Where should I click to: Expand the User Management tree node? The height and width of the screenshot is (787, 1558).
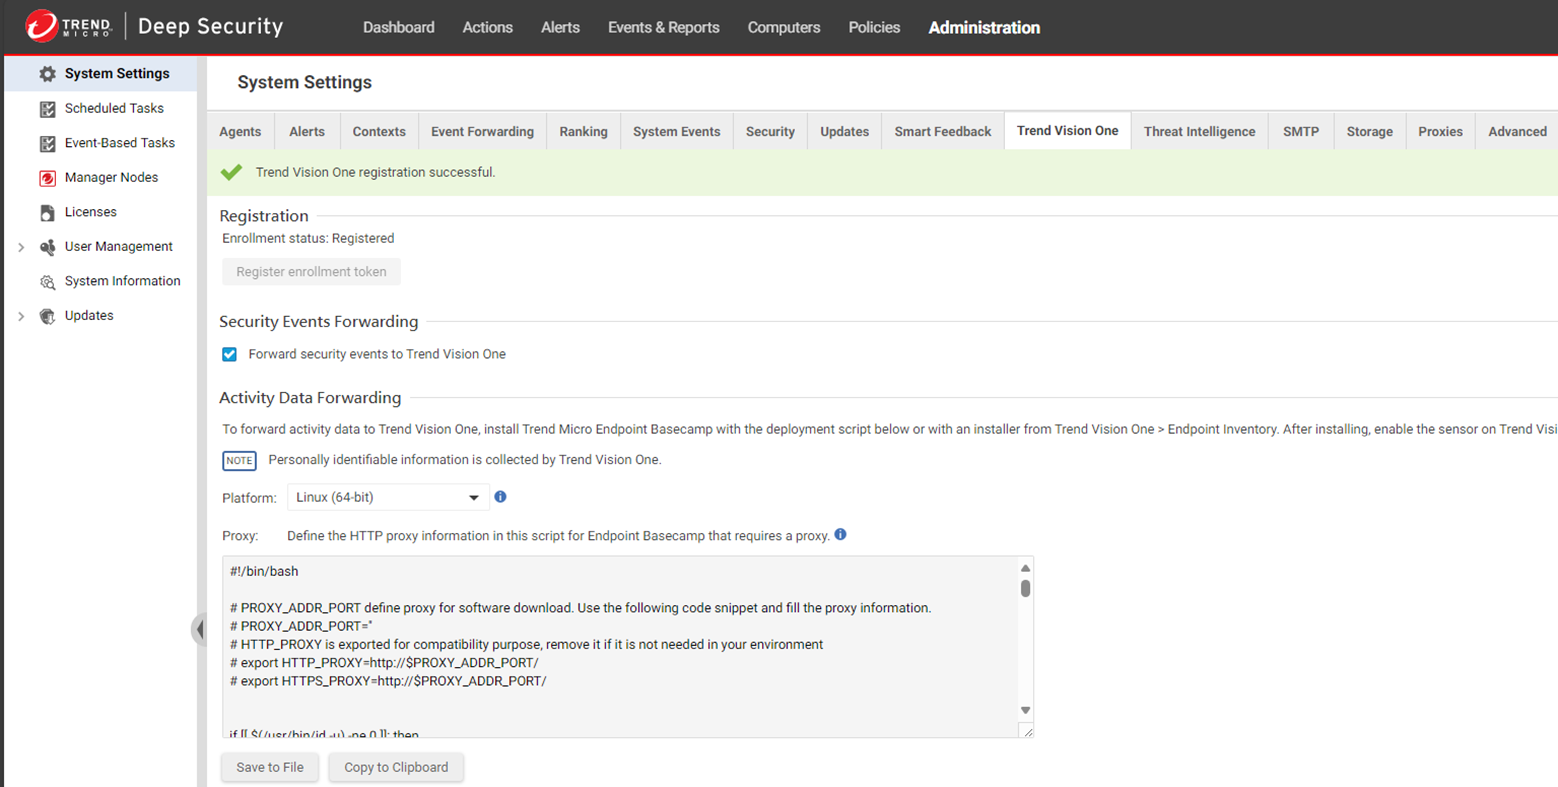coord(21,247)
